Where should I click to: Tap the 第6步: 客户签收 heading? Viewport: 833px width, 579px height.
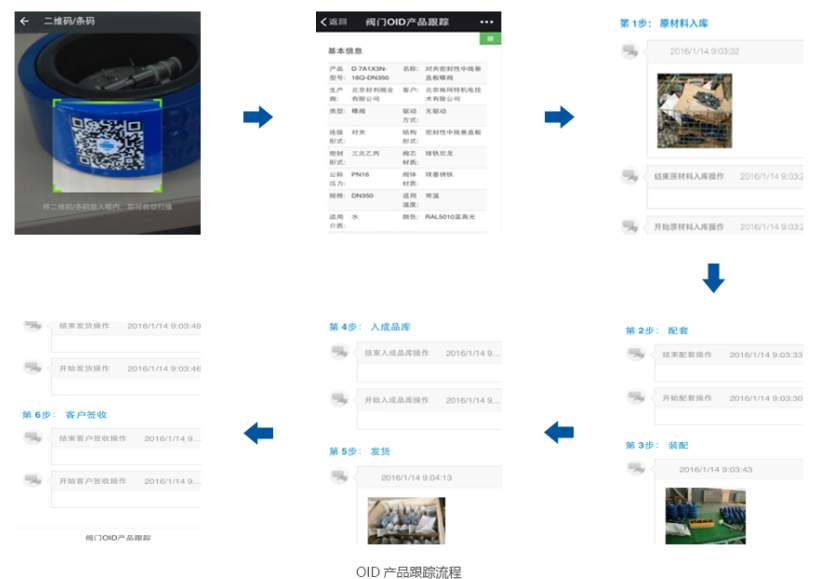click(64, 414)
